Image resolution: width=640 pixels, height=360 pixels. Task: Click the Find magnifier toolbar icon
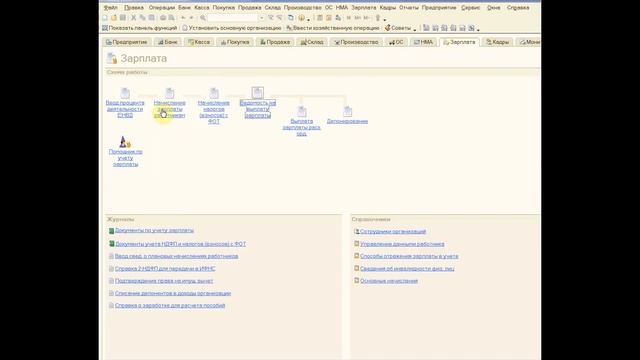click(x=203, y=18)
